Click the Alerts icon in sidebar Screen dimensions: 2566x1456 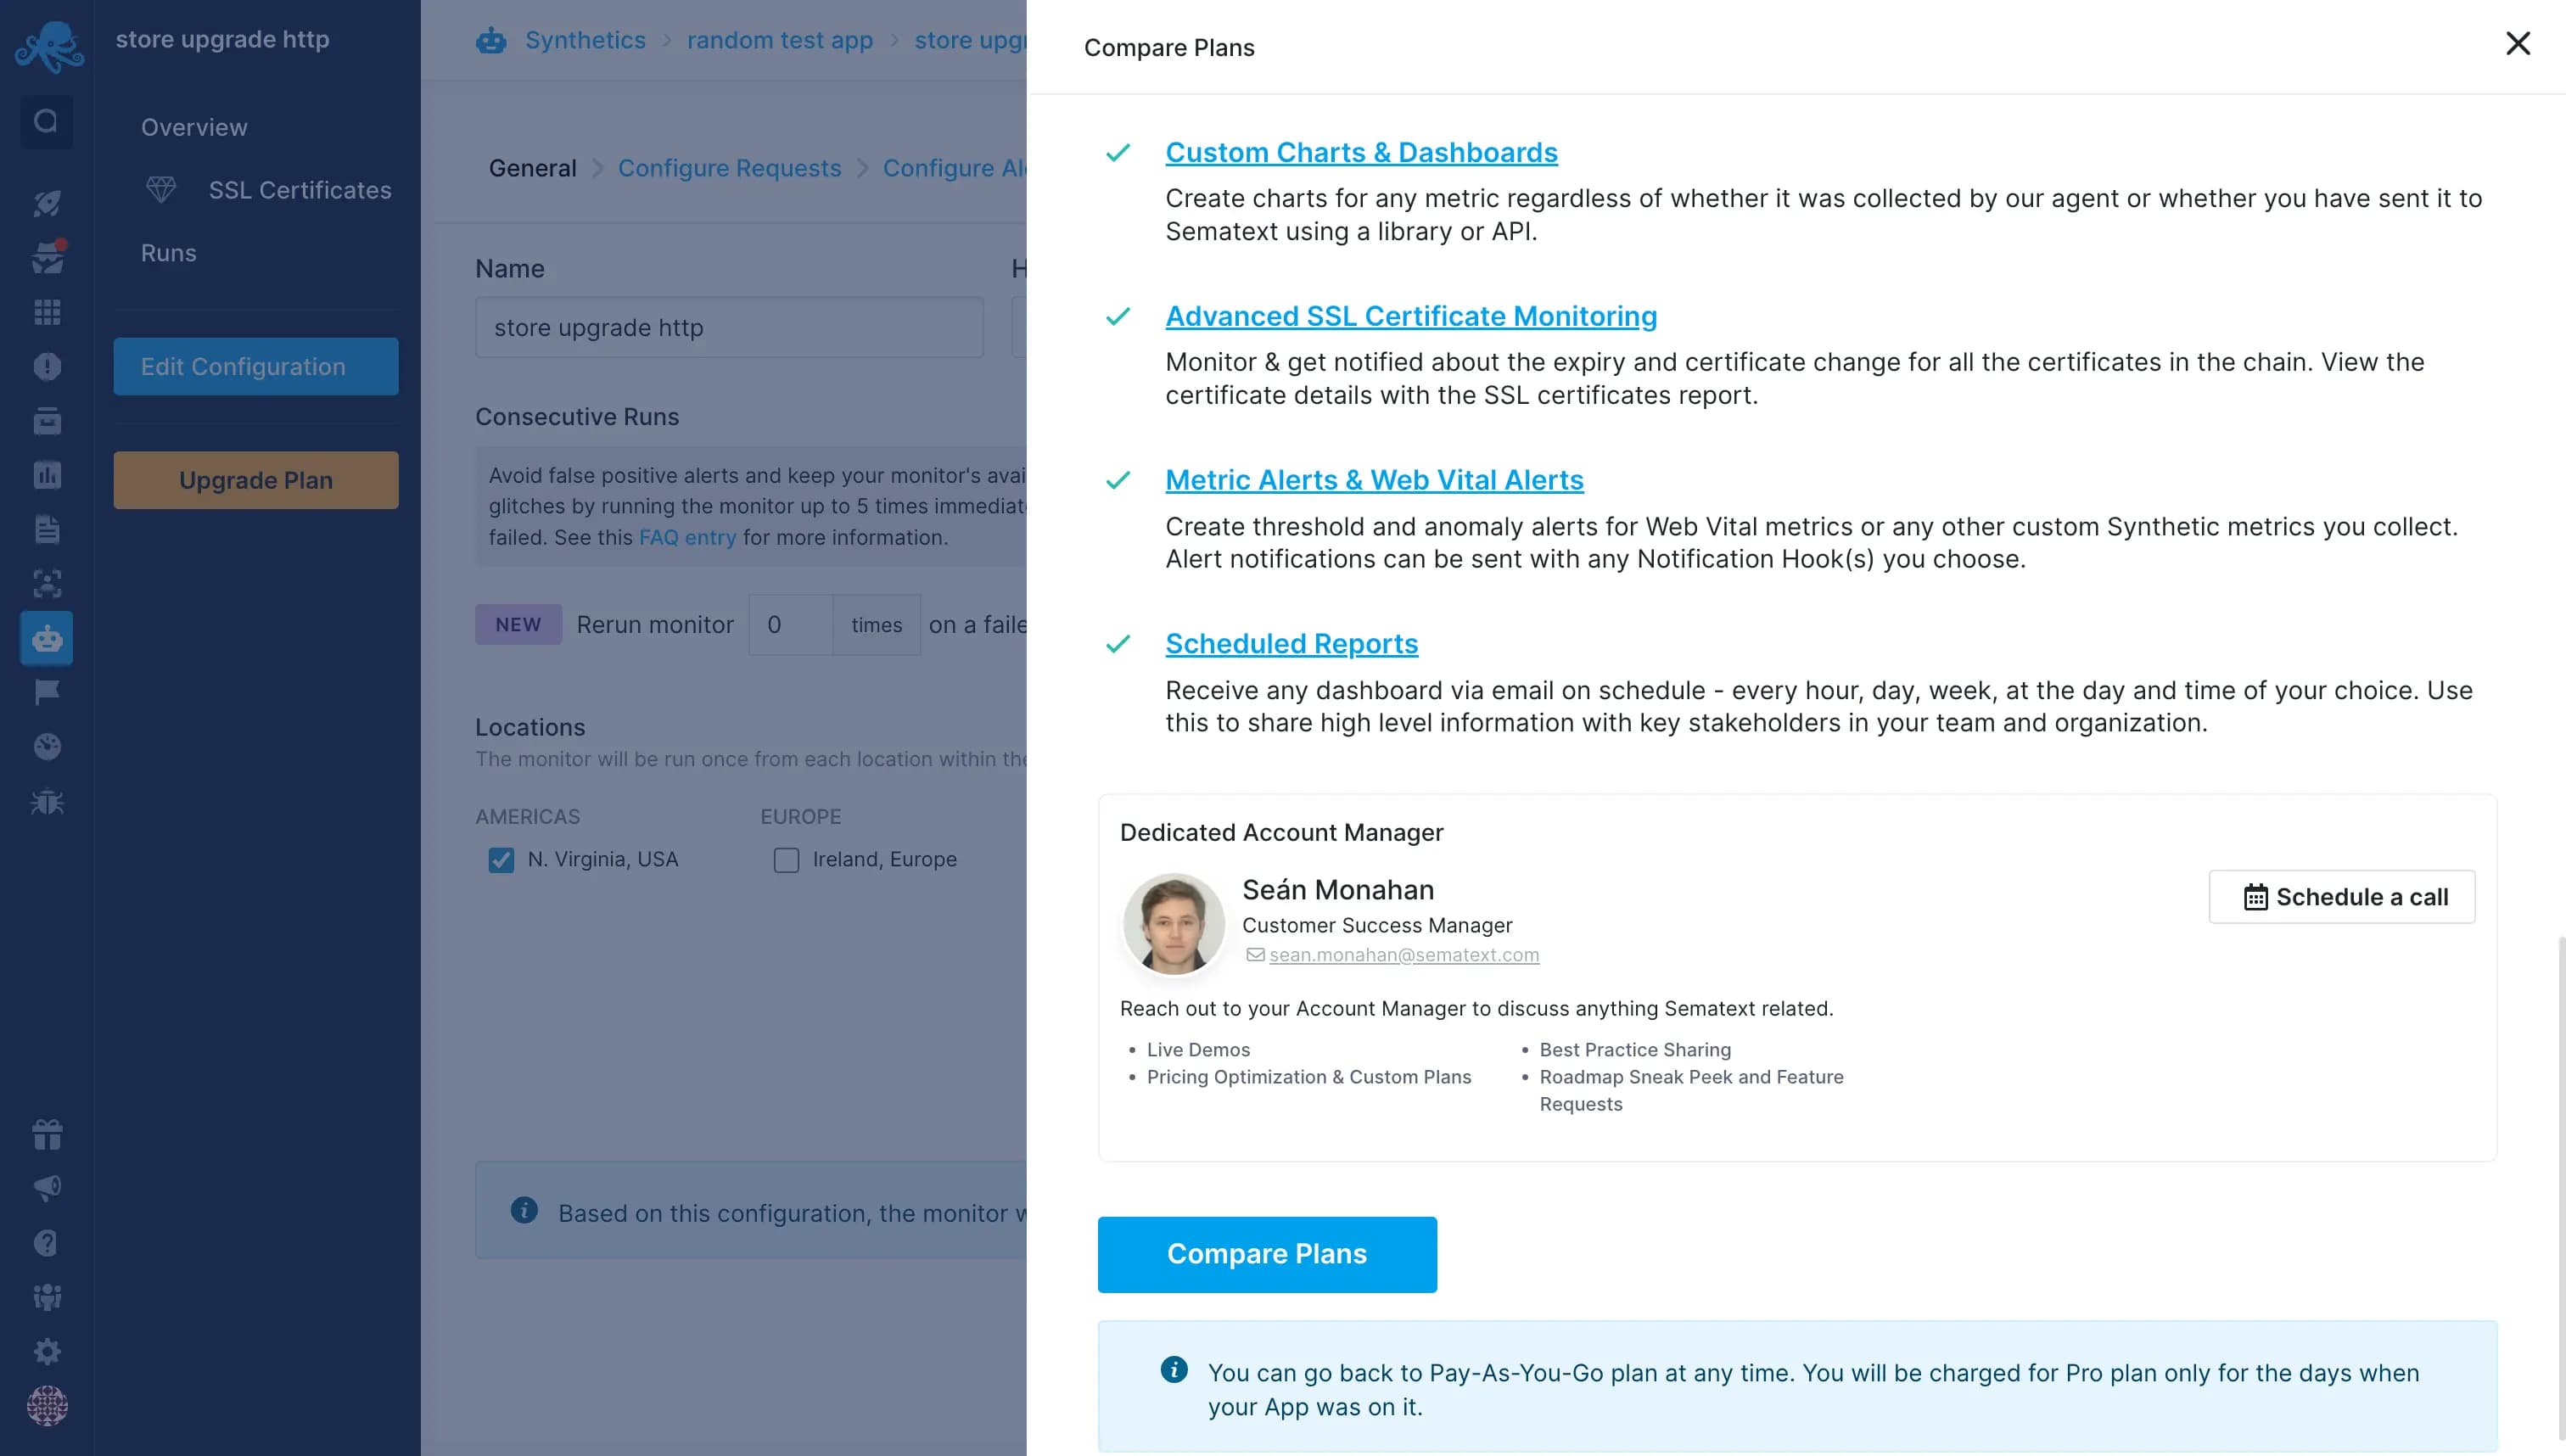pos(48,367)
